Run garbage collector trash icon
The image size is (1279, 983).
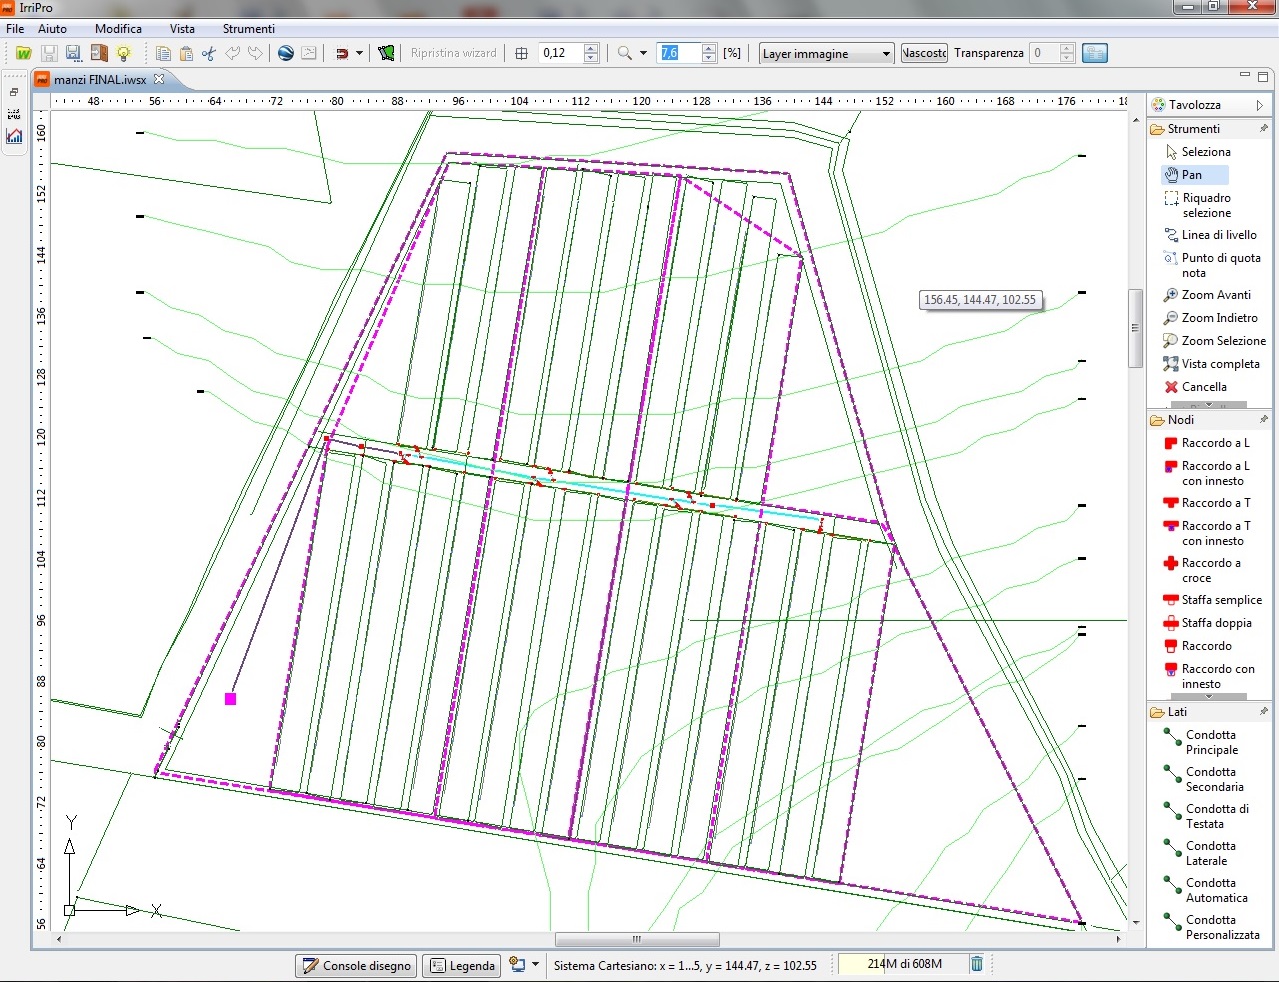pyautogui.click(x=977, y=964)
